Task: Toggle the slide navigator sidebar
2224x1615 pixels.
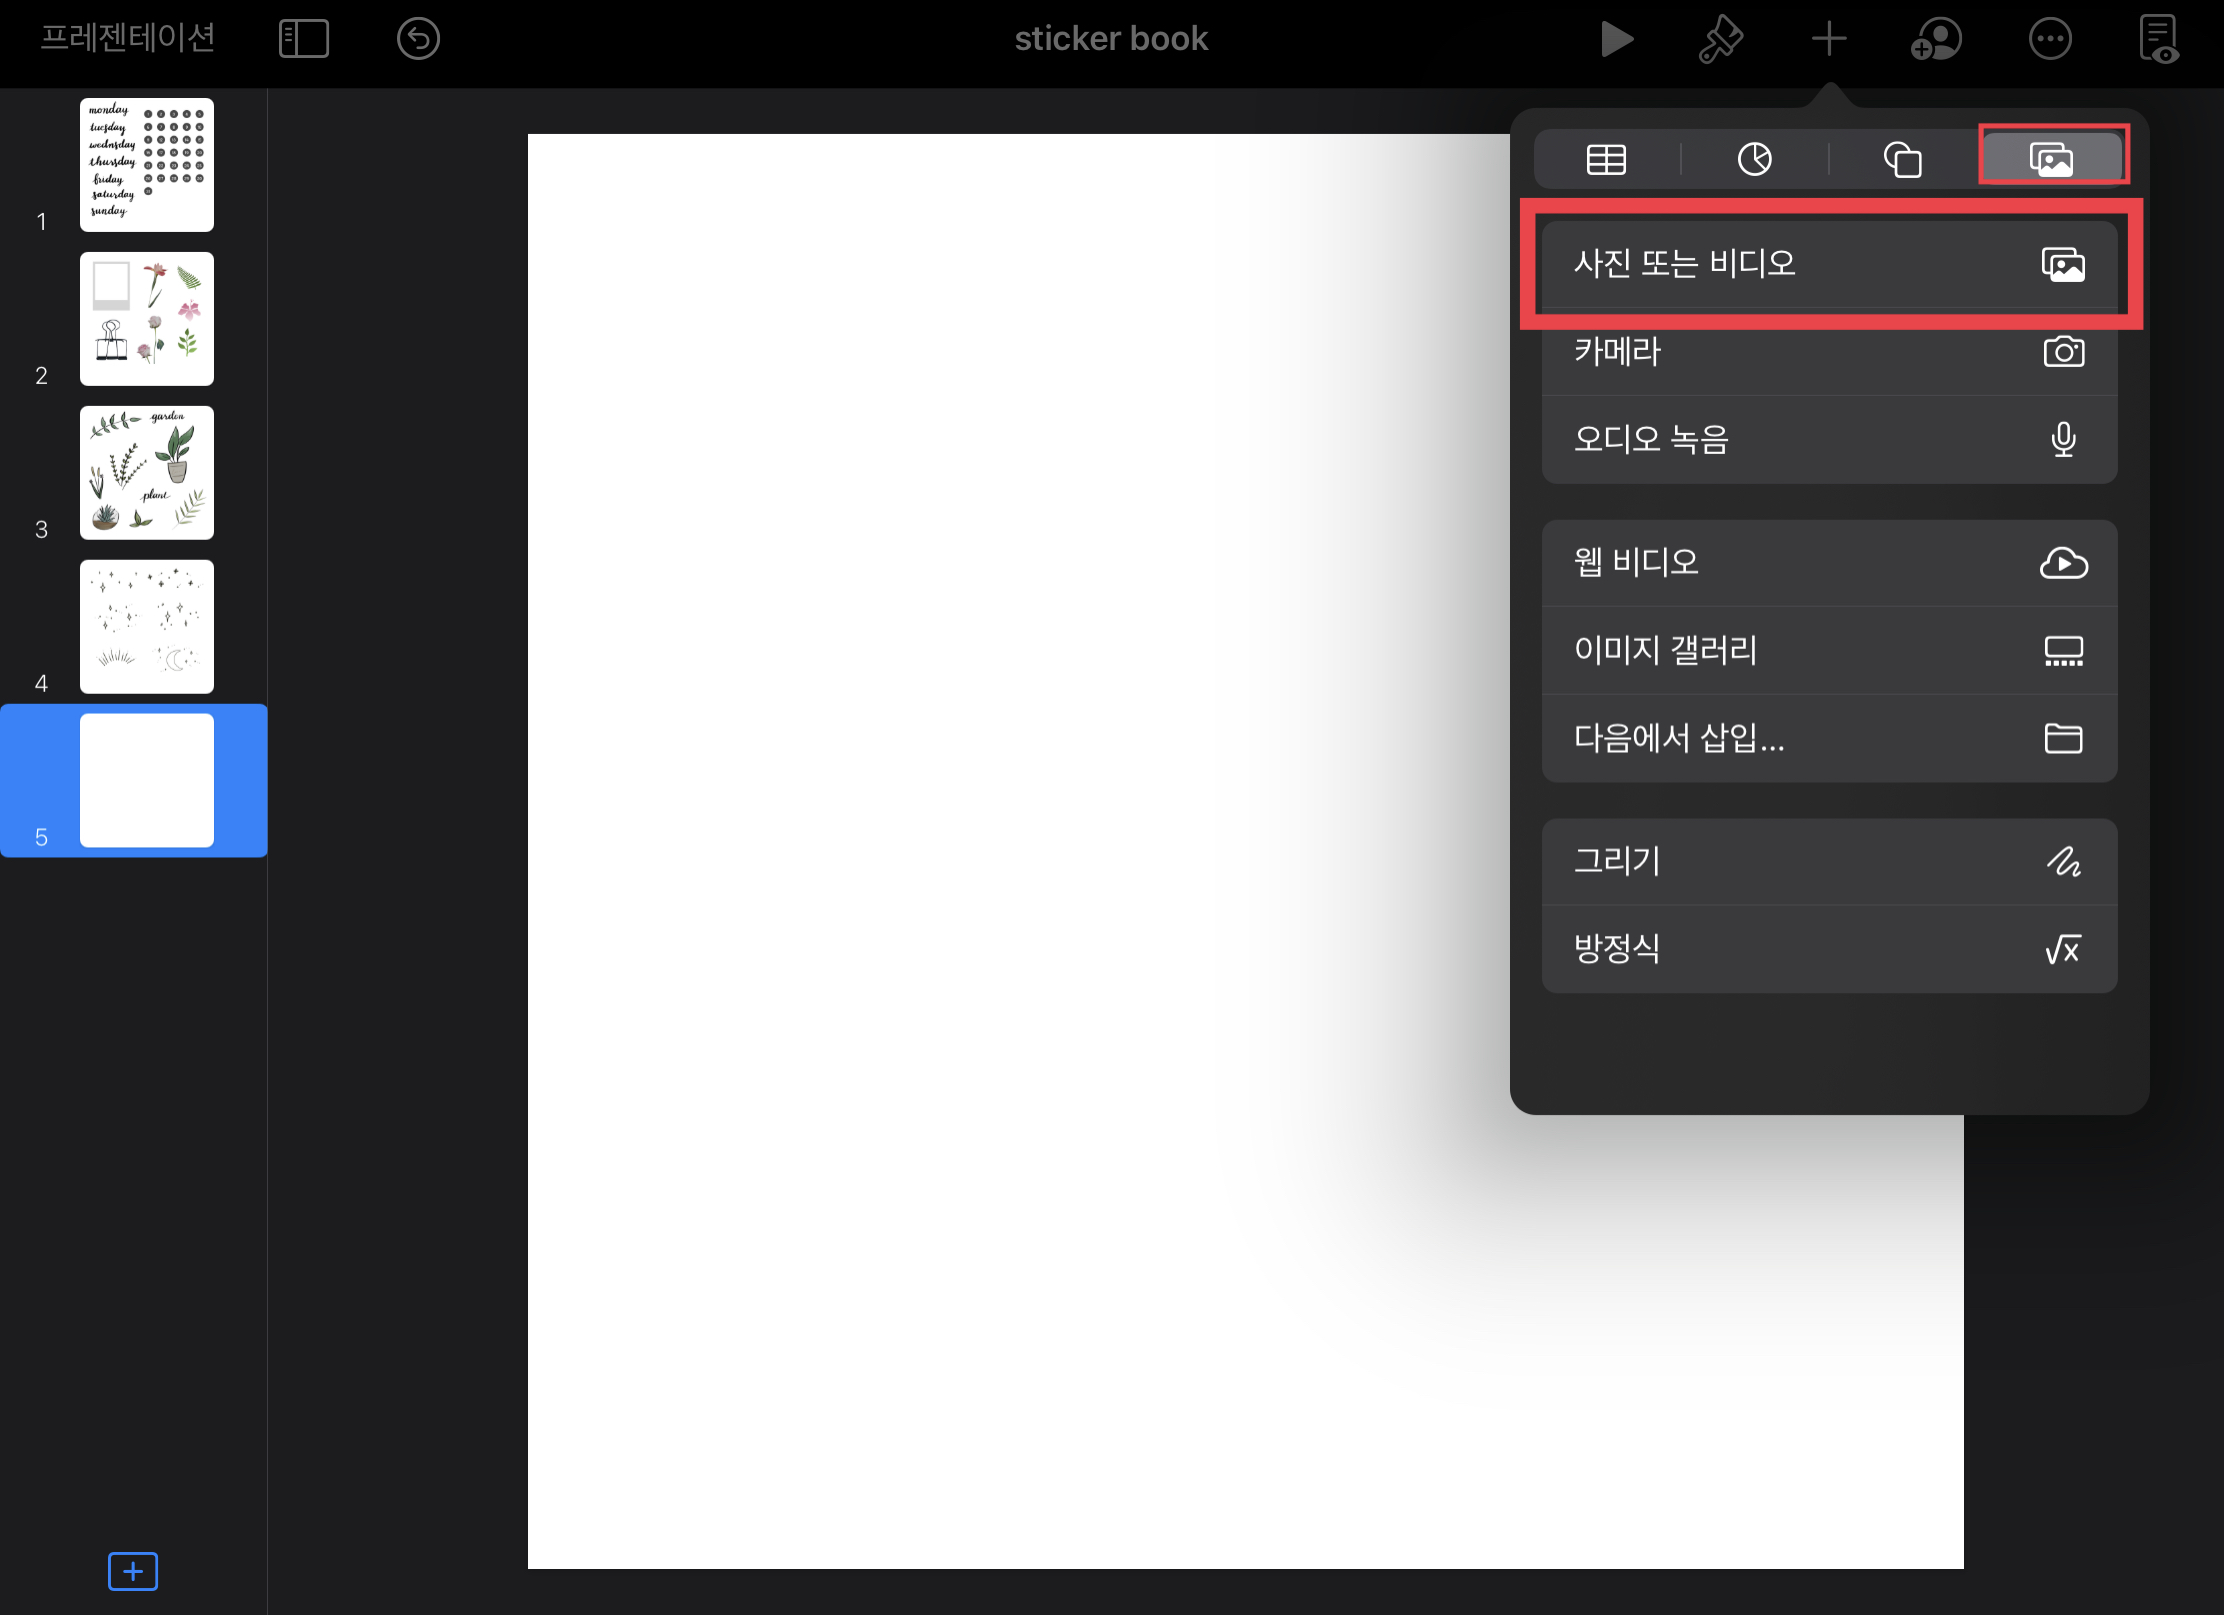Action: pos(304,40)
